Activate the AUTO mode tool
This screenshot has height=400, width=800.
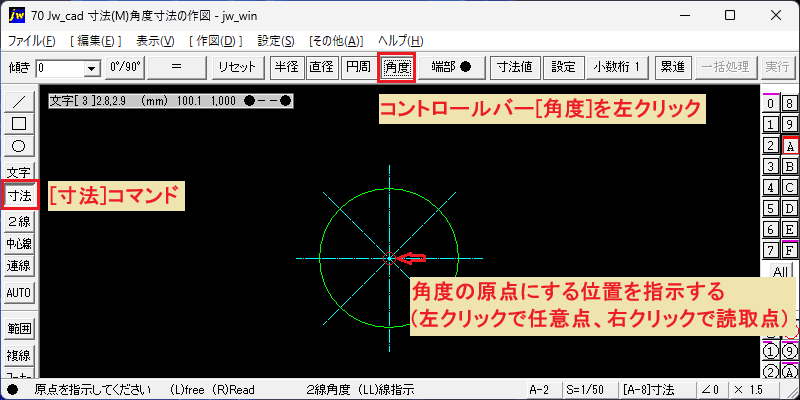point(19,293)
